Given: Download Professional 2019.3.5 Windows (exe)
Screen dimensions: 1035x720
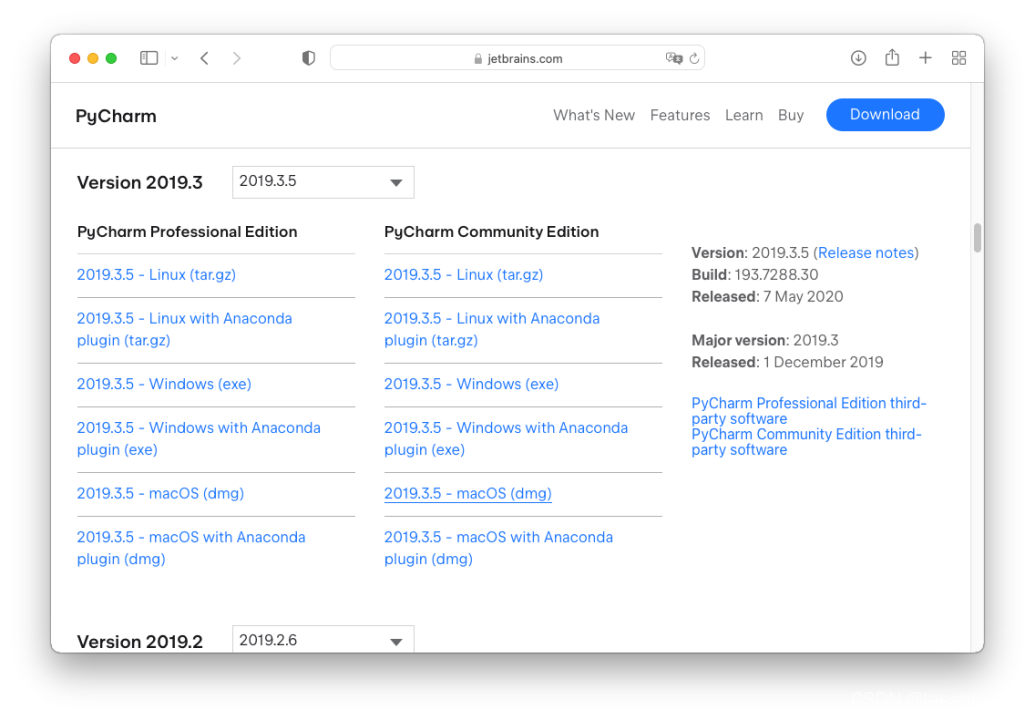Looking at the screenshot, I should click(x=164, y=384).
